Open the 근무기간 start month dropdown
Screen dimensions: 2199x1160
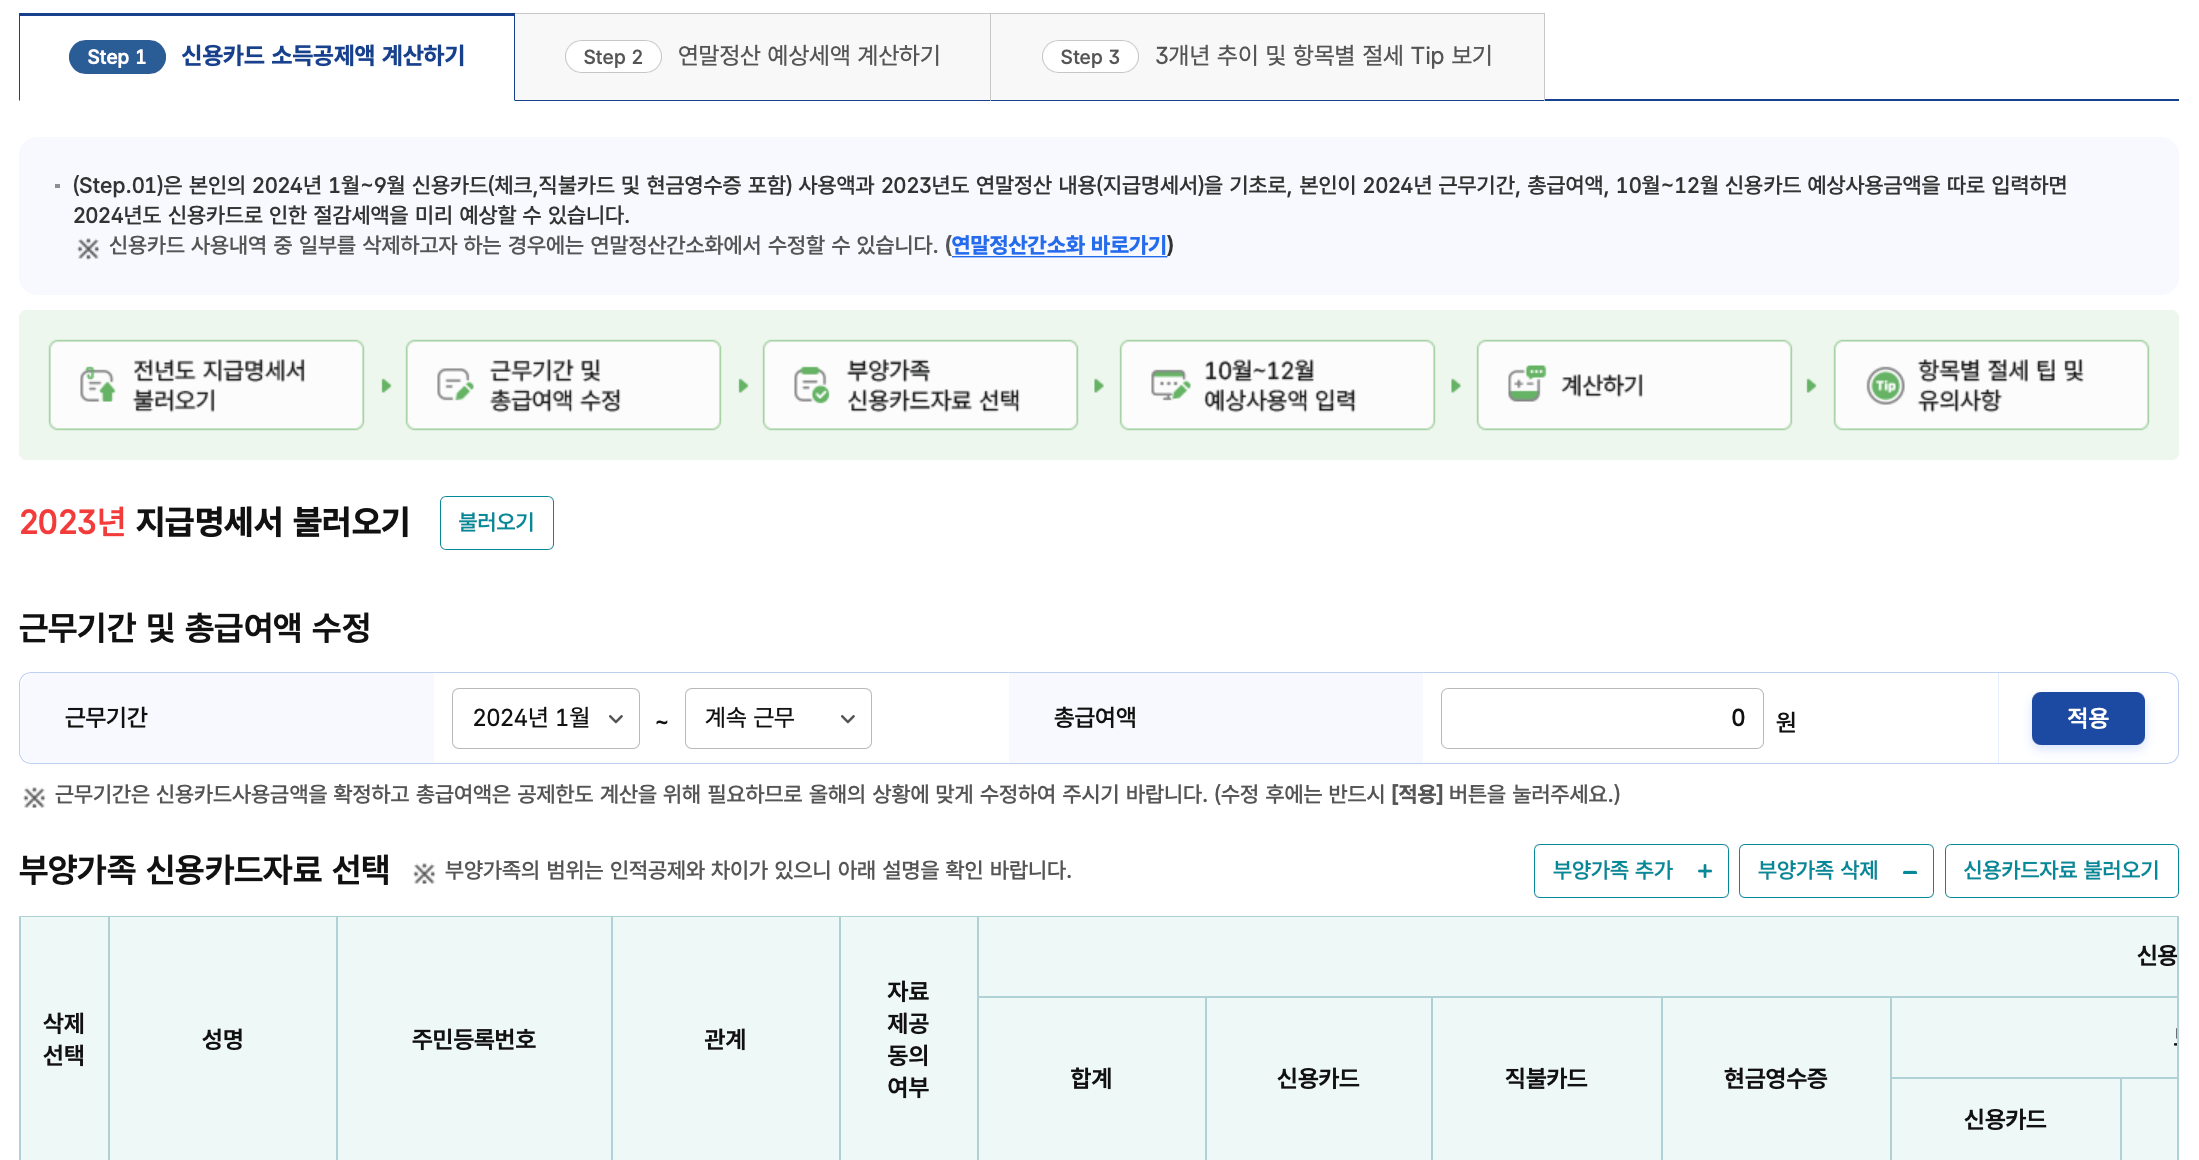click(x=545, y=718)
